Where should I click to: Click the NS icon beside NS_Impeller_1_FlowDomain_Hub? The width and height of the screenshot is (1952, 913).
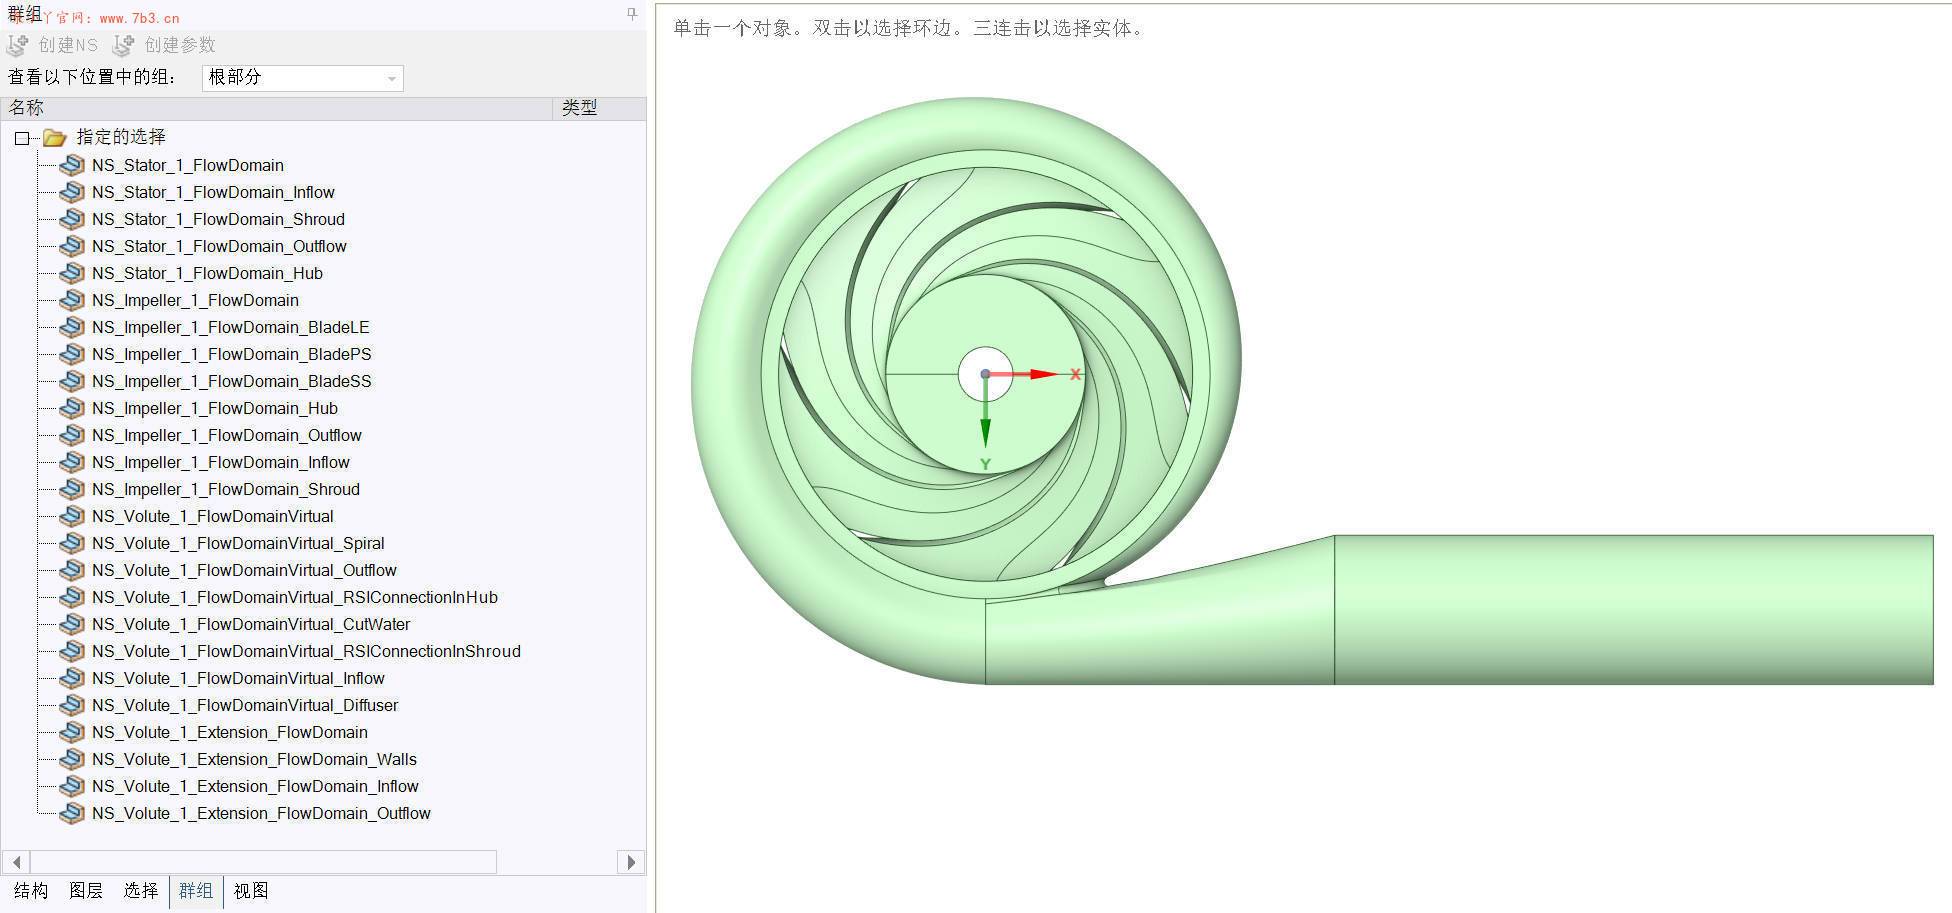(71, 408)
